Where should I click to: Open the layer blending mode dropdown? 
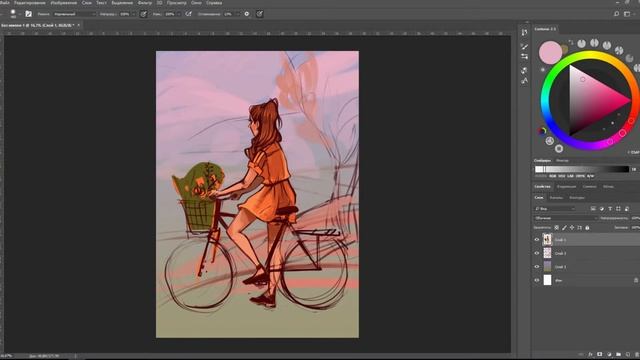[565, 218]
